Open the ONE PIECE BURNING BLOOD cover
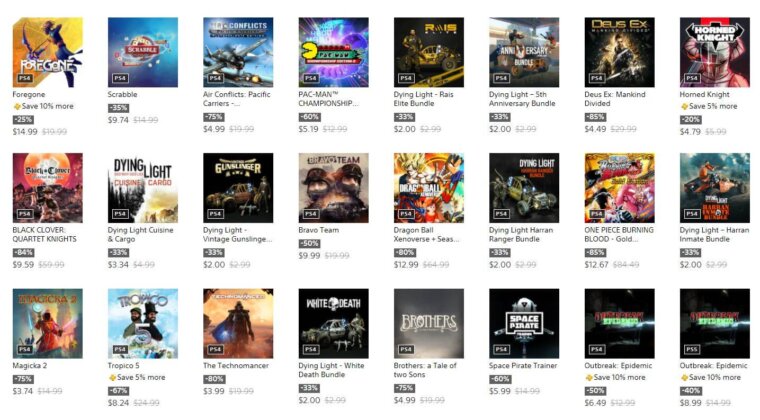This screenshot has height=420, width=760. [x=619, y=188]
